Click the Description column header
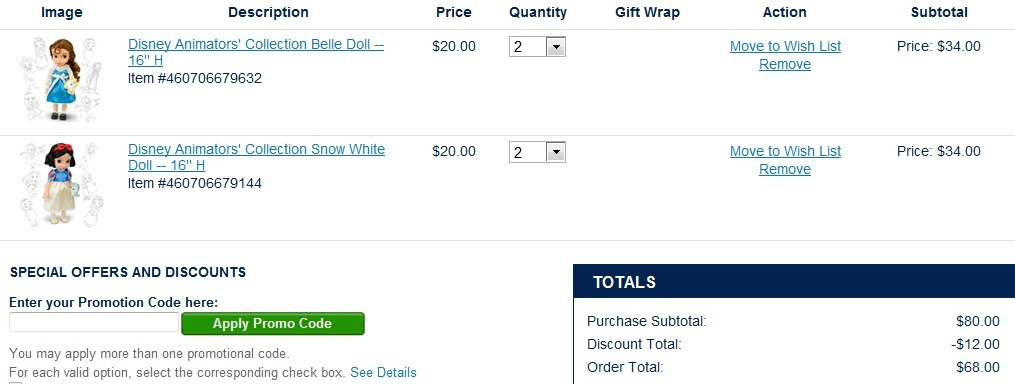 coord(268,12)
